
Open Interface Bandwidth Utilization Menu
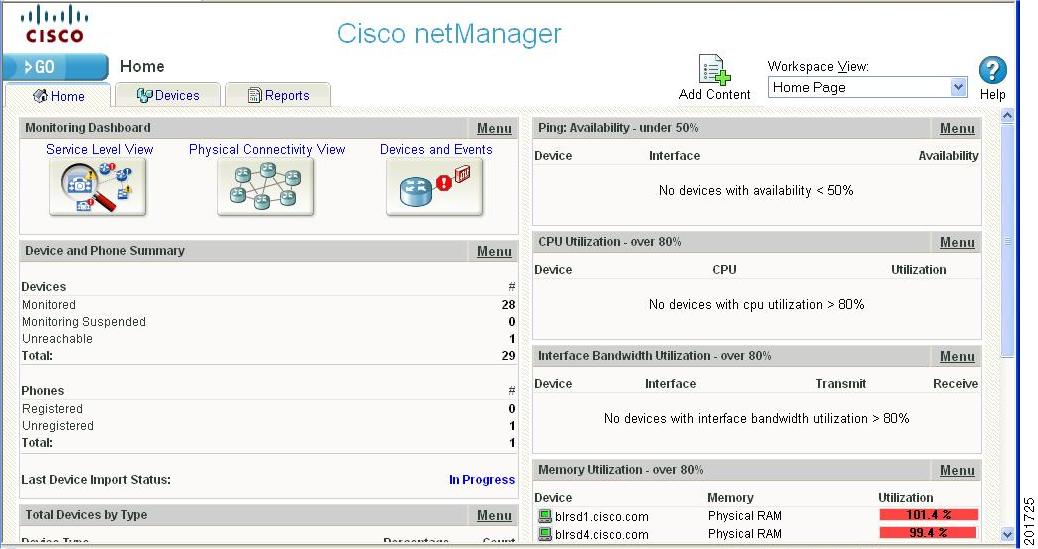tap(957, 356)
